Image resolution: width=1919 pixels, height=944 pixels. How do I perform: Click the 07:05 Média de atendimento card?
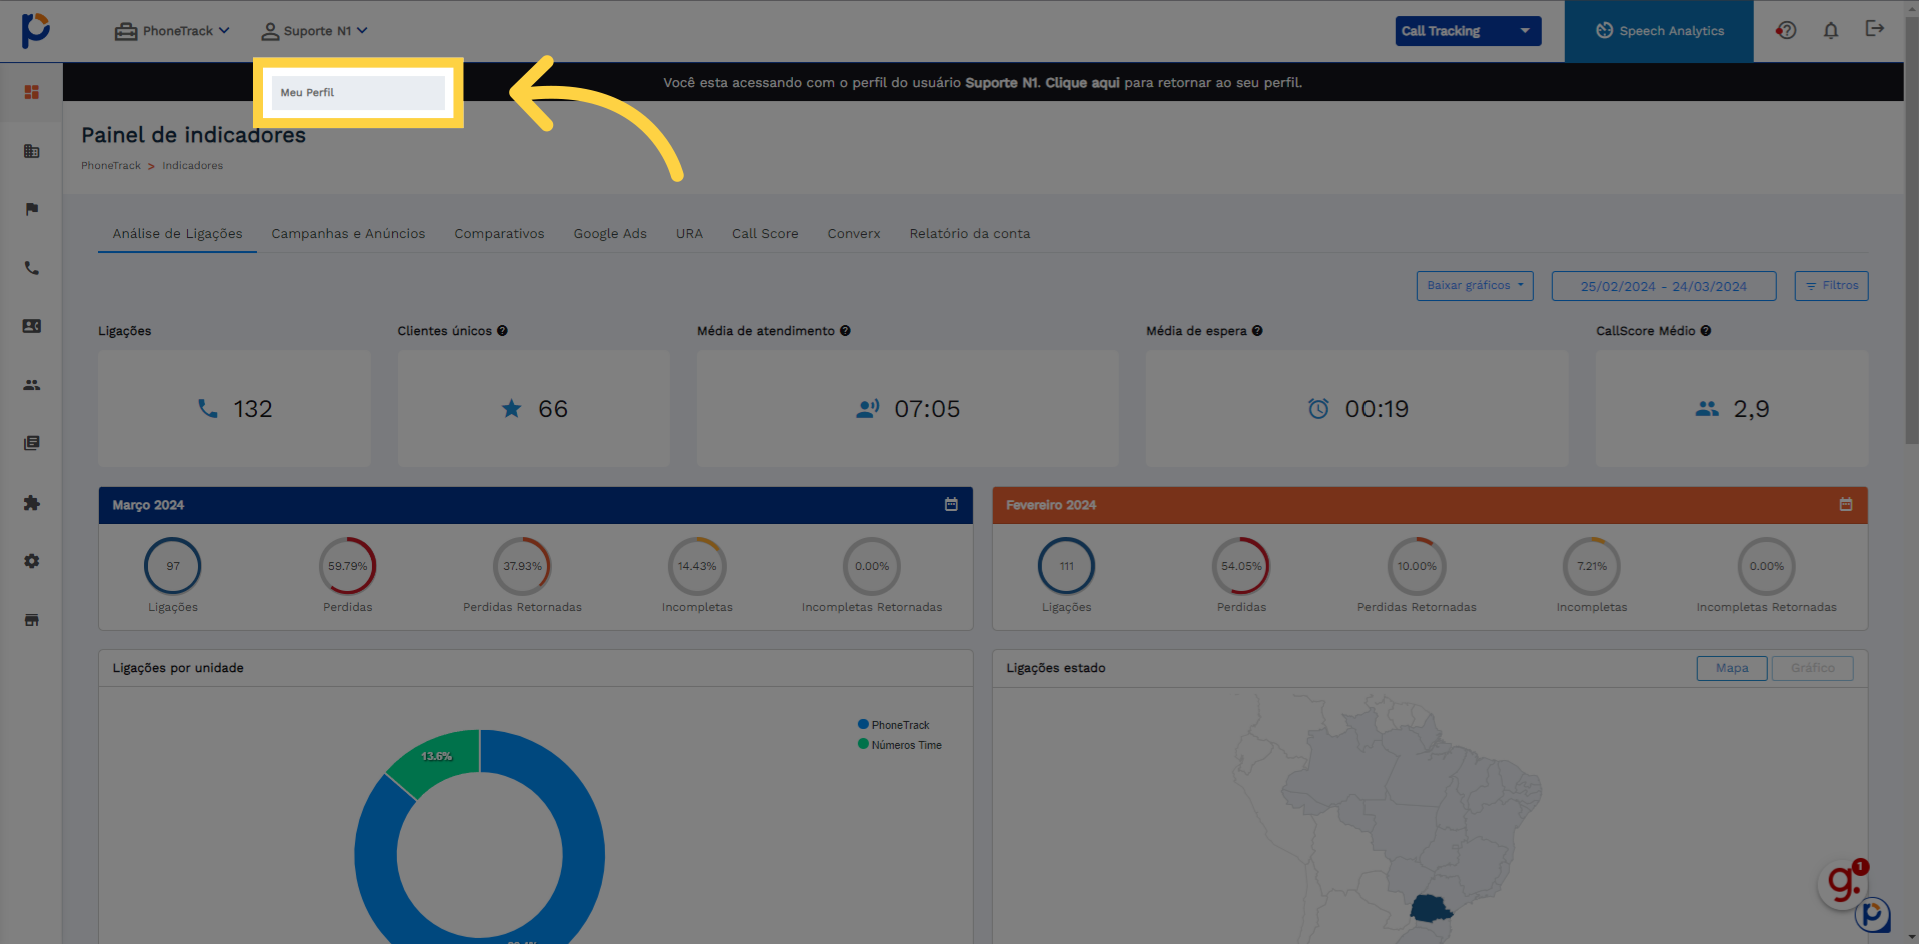(x=907, y=408)
